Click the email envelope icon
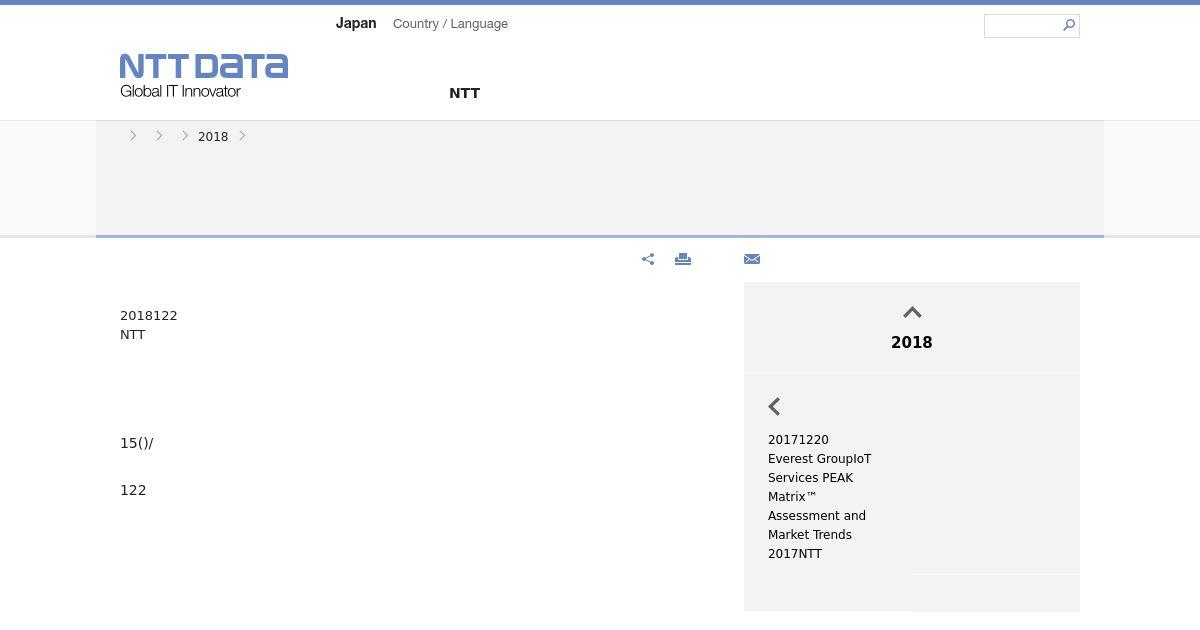Viewport: 1200px width, 630px height. point(752,259)
